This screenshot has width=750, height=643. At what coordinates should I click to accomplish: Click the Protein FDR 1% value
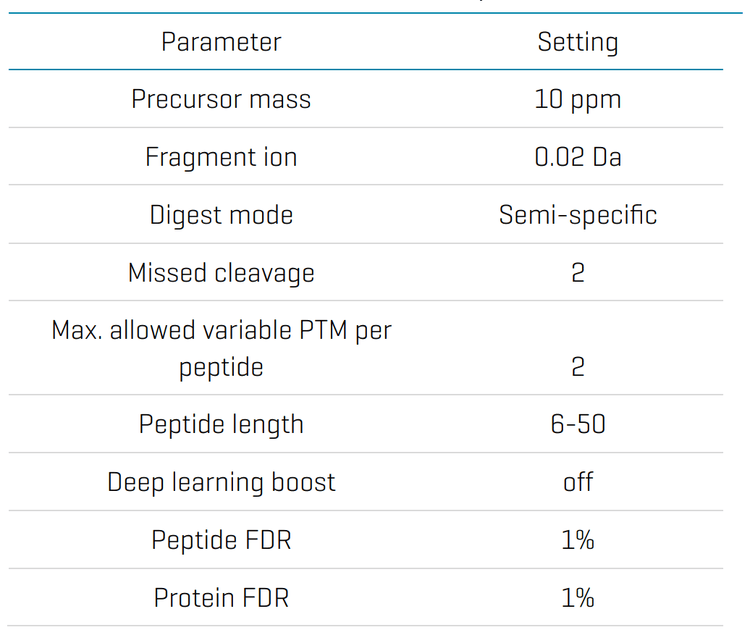point(578,598)
